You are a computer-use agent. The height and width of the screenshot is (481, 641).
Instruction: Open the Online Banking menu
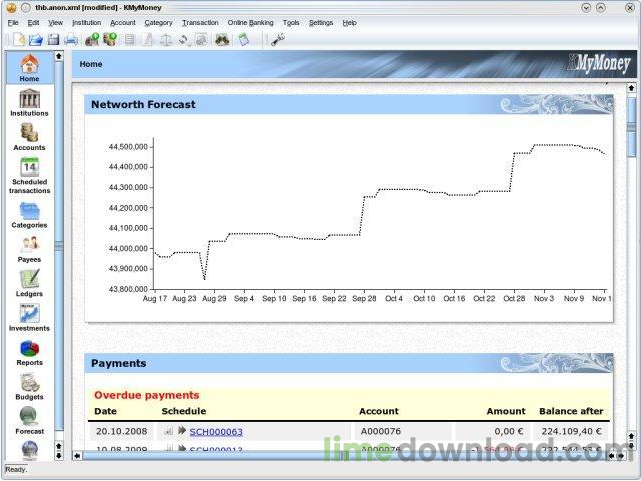pos(250,22)
